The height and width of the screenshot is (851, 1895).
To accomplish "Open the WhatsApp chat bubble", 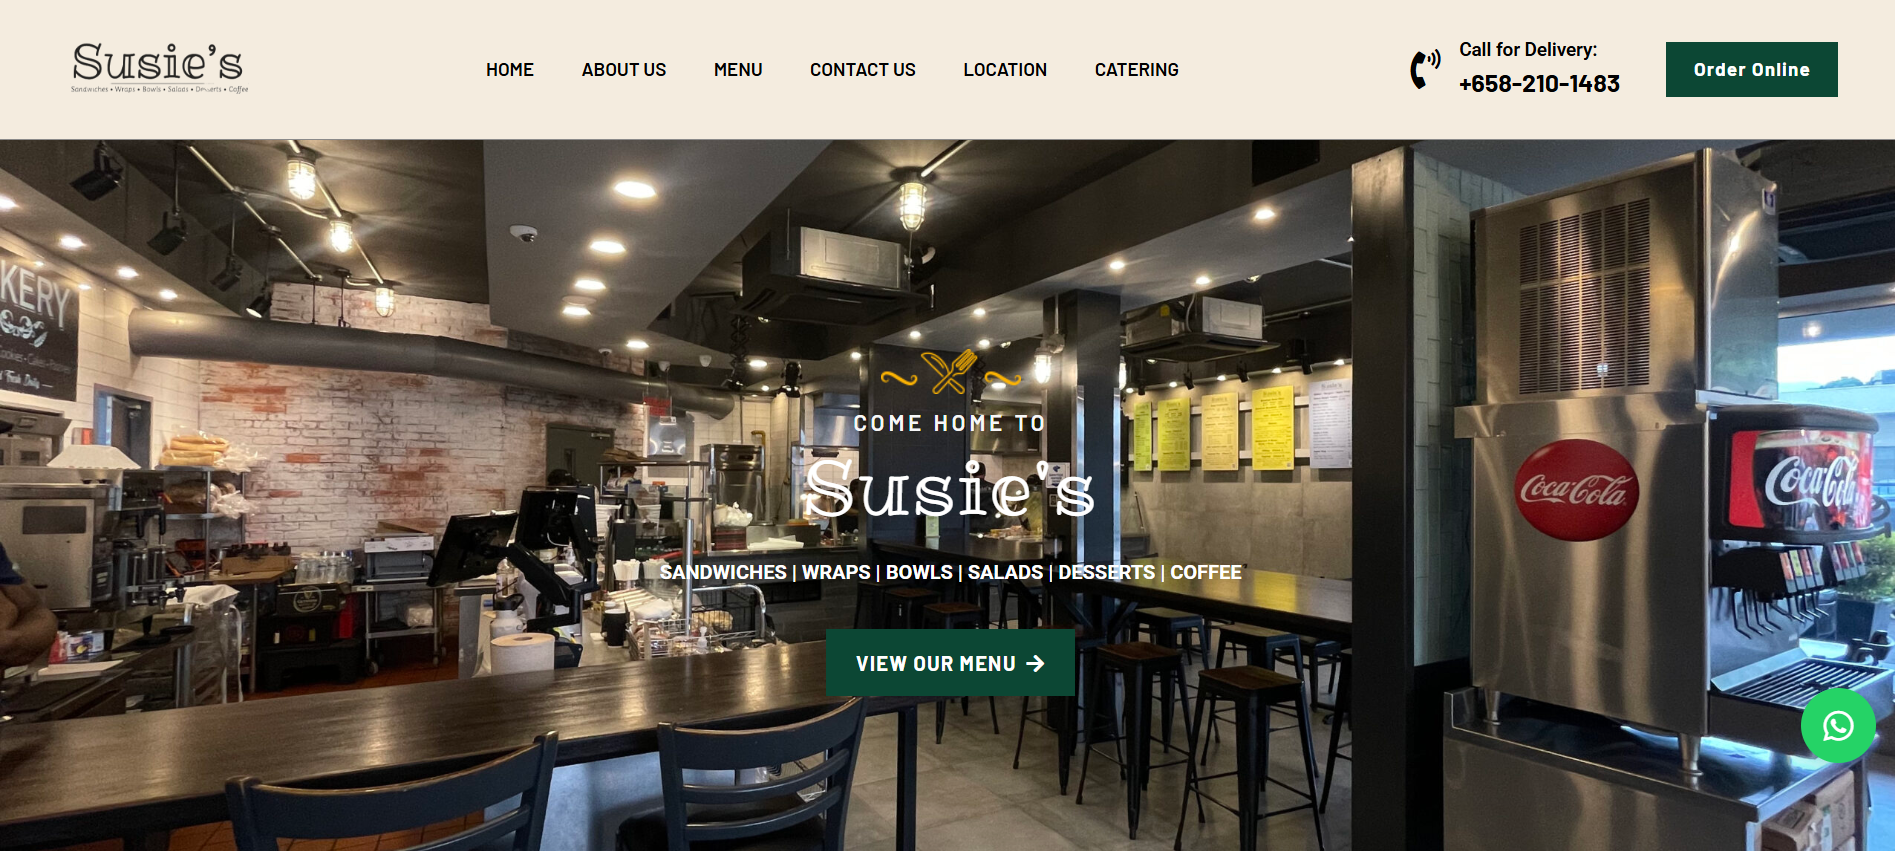I will tap(1837, 726).
